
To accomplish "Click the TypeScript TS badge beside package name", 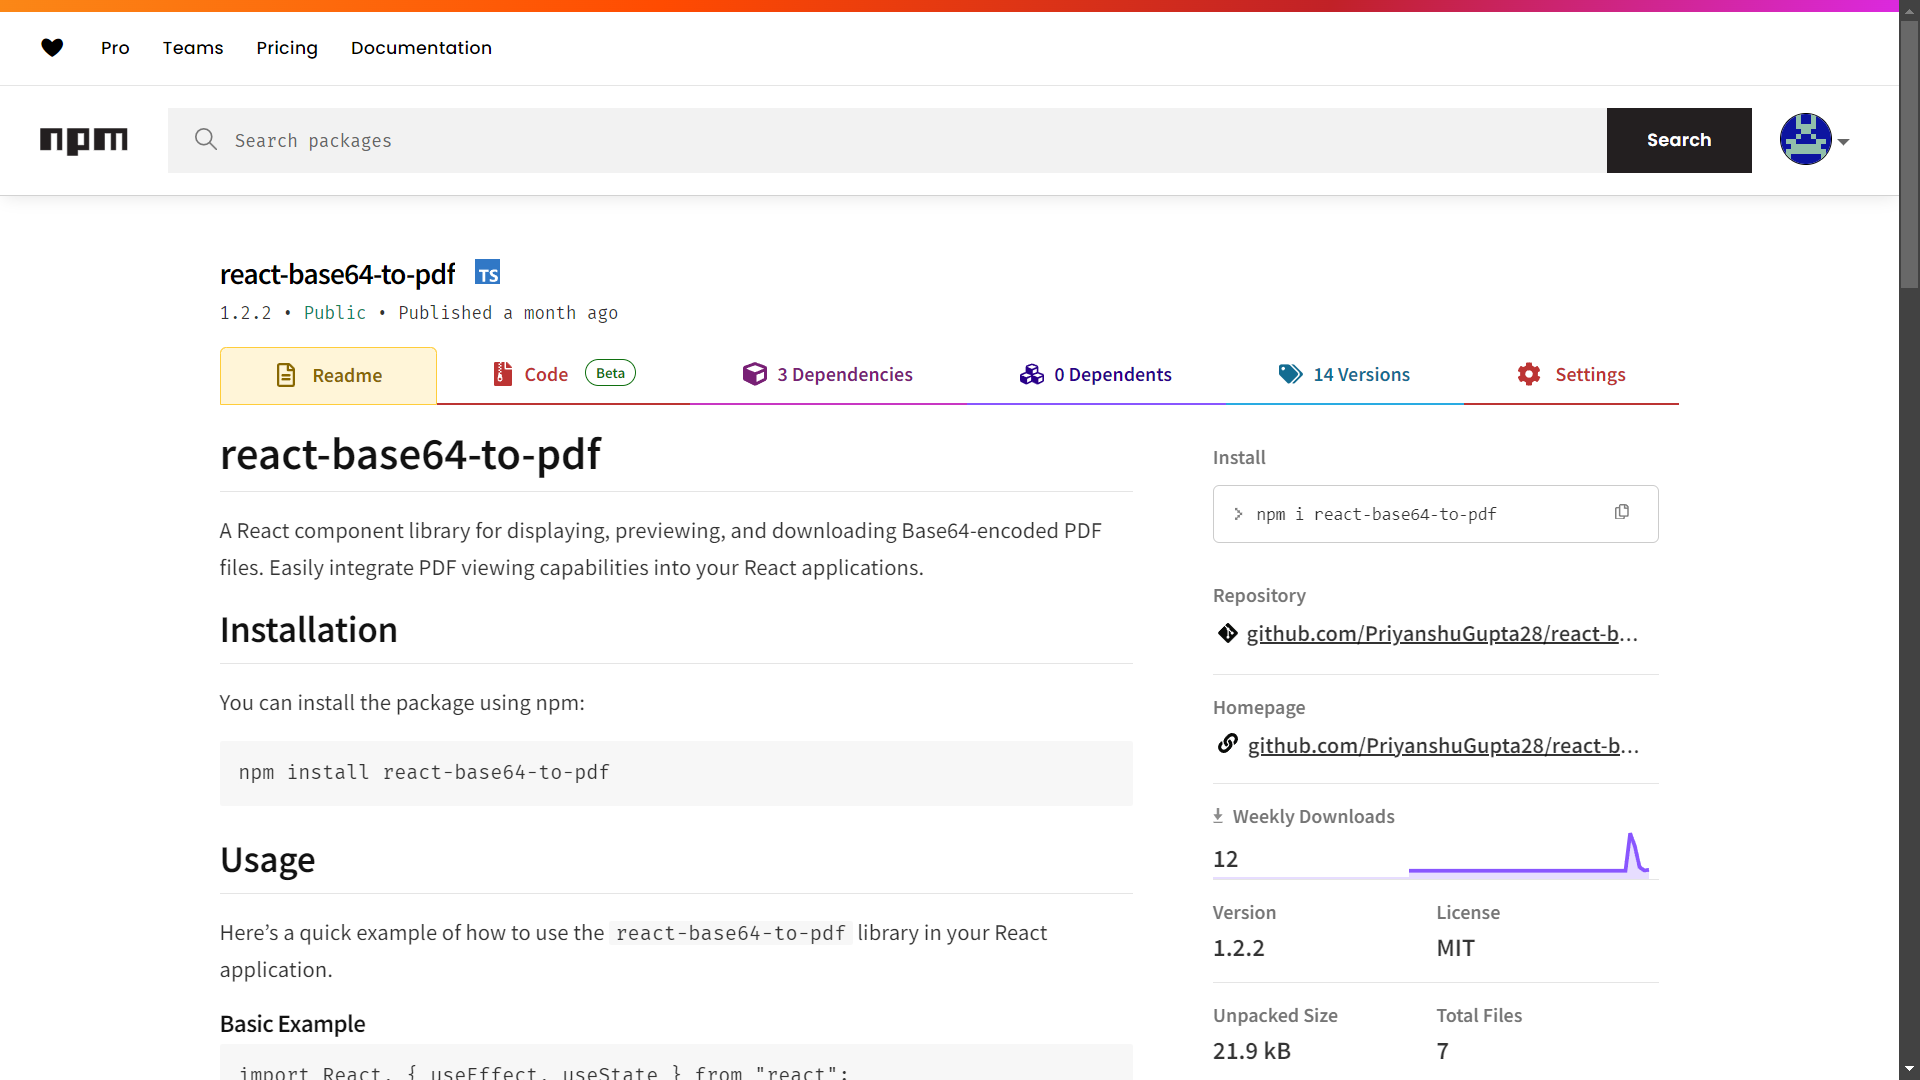I will point(487,271).
